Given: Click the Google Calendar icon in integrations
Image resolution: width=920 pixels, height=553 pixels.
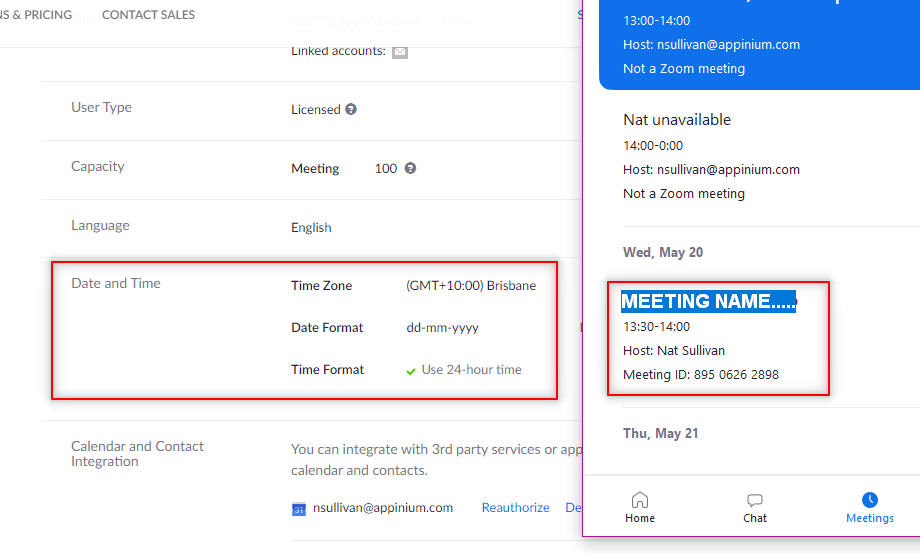Looking at the screenshot, I should tap(299, 509).
